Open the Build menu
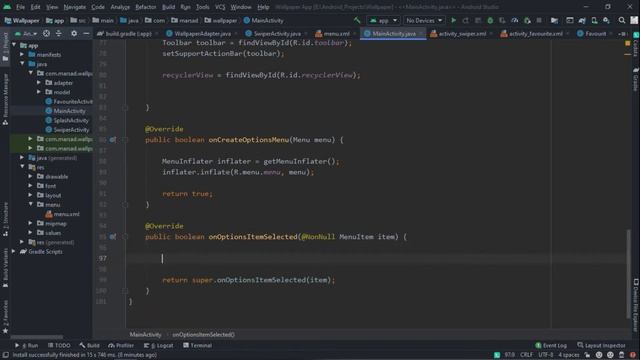 (169, 7)
